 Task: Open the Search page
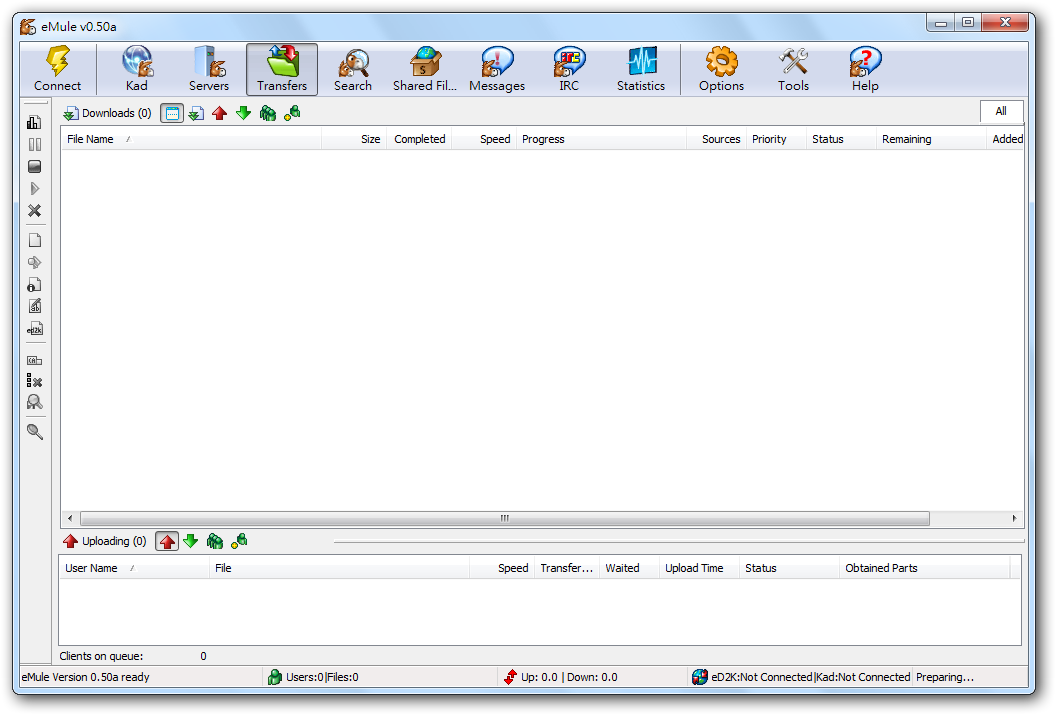pyautogui.click(x=353, y=68)
